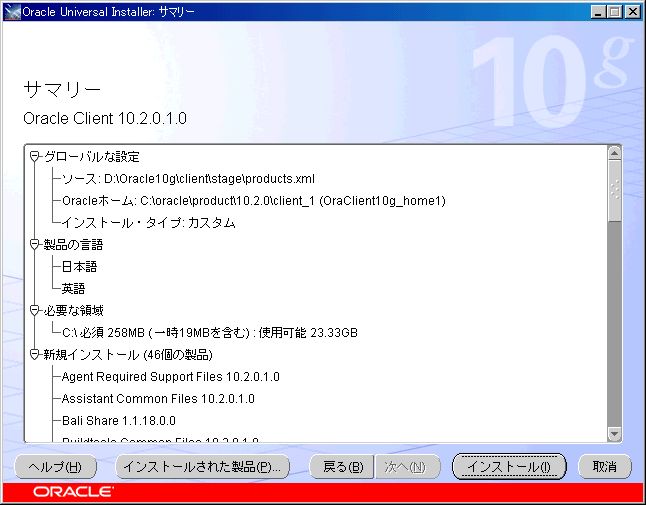Click scrollbar down arrow in summary list
The width and height of the screenshot is (646, 505).
pyautogui.click(x=614, y=434)
